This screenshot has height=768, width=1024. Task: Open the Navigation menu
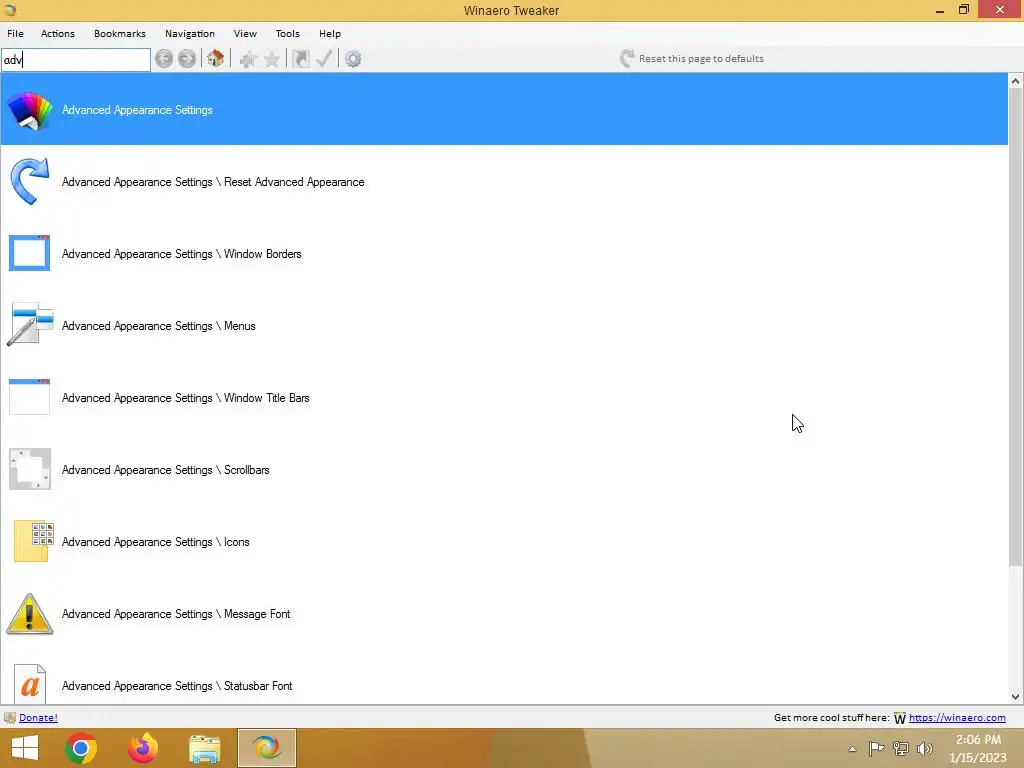(x=189, y=33)
